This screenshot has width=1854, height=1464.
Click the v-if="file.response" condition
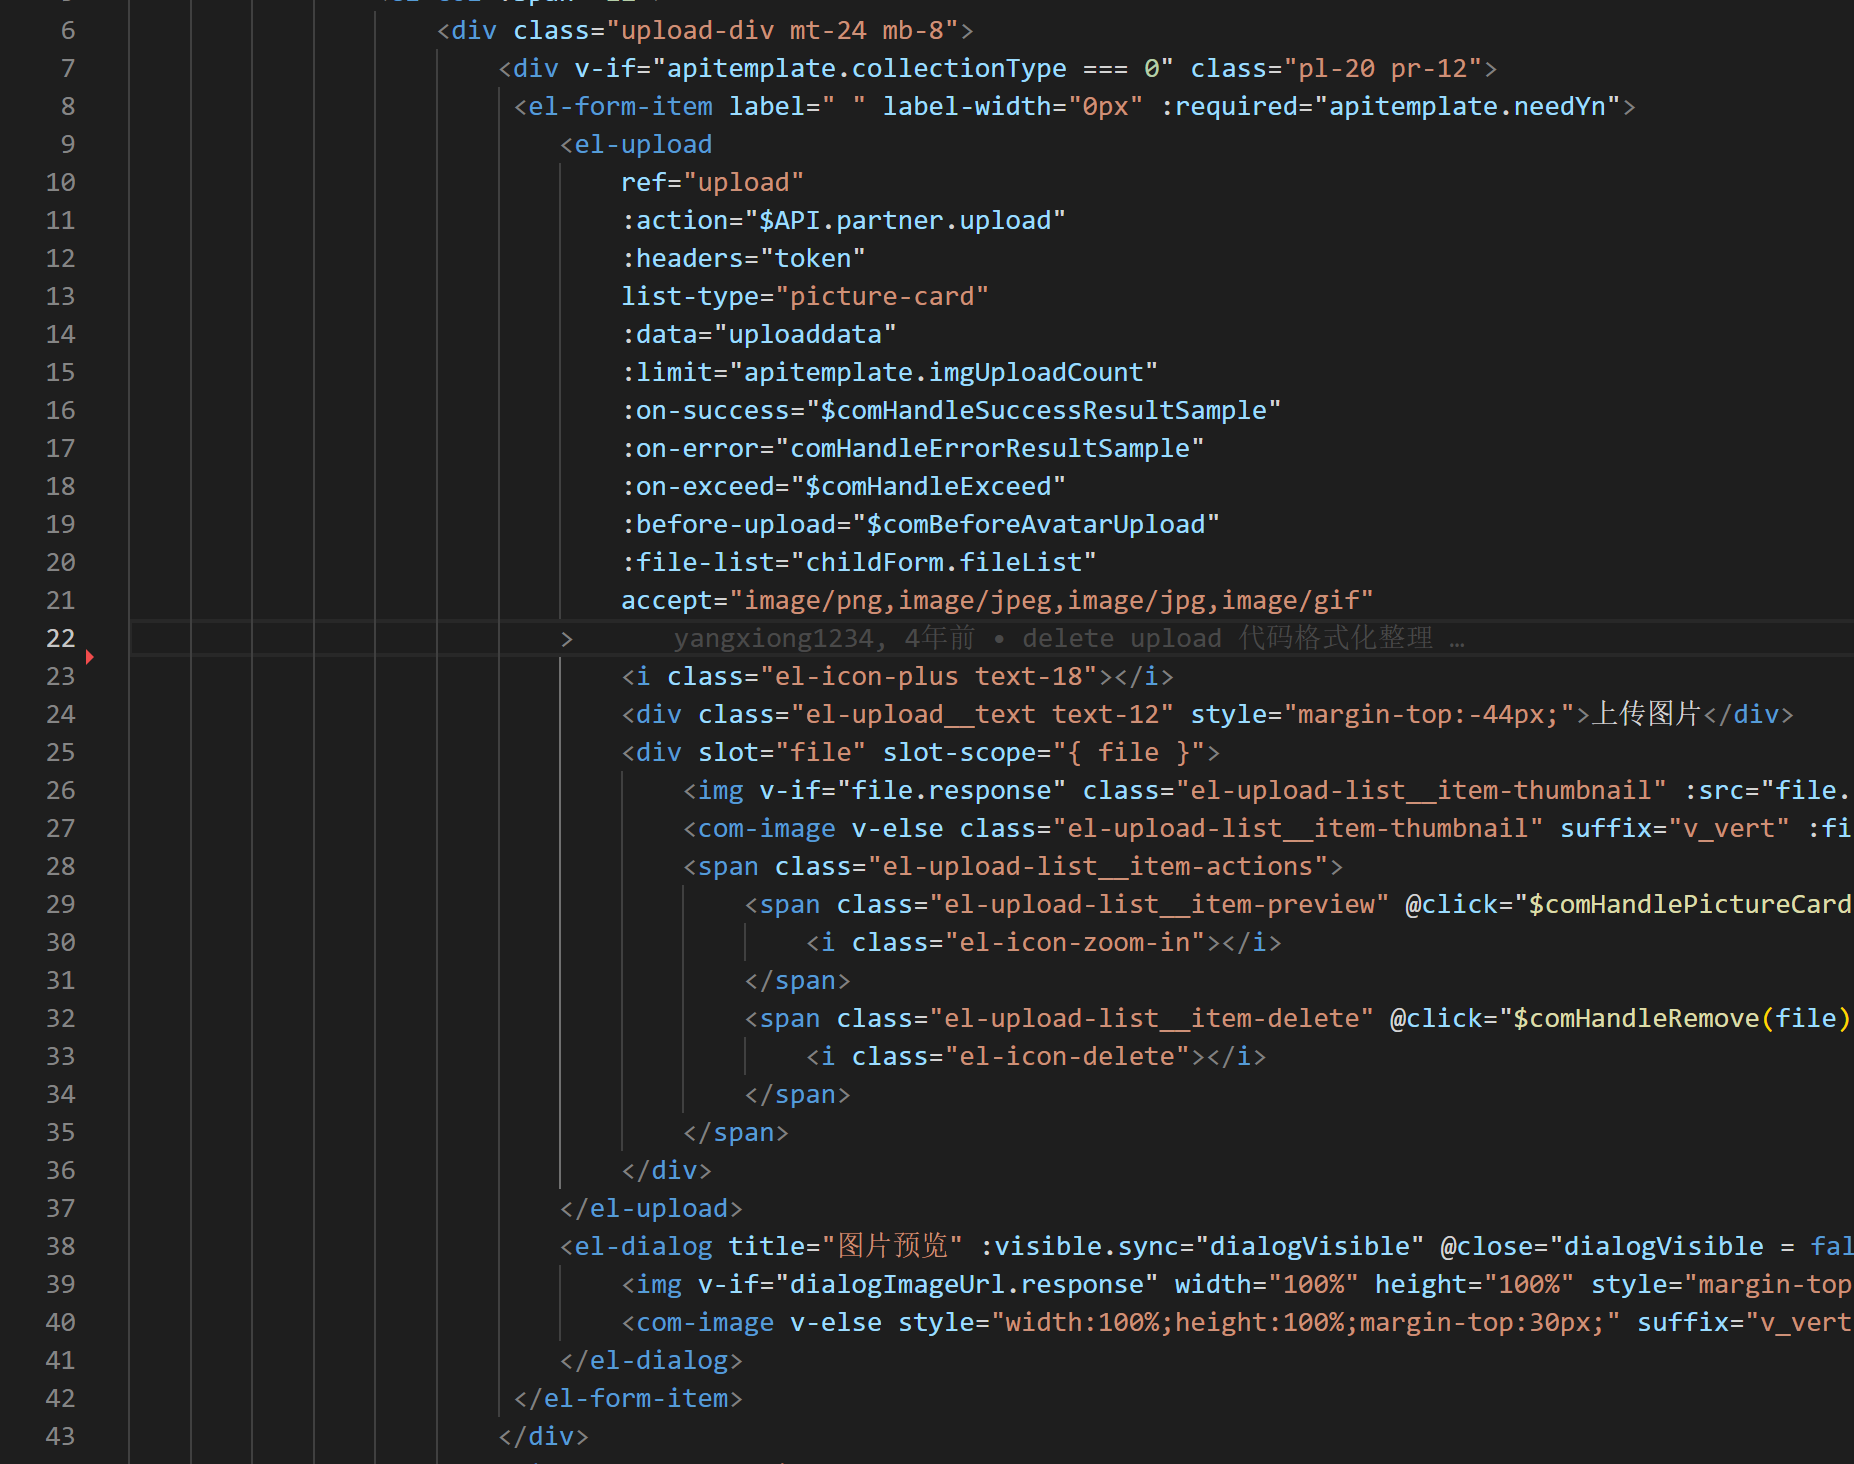point(912,790)
